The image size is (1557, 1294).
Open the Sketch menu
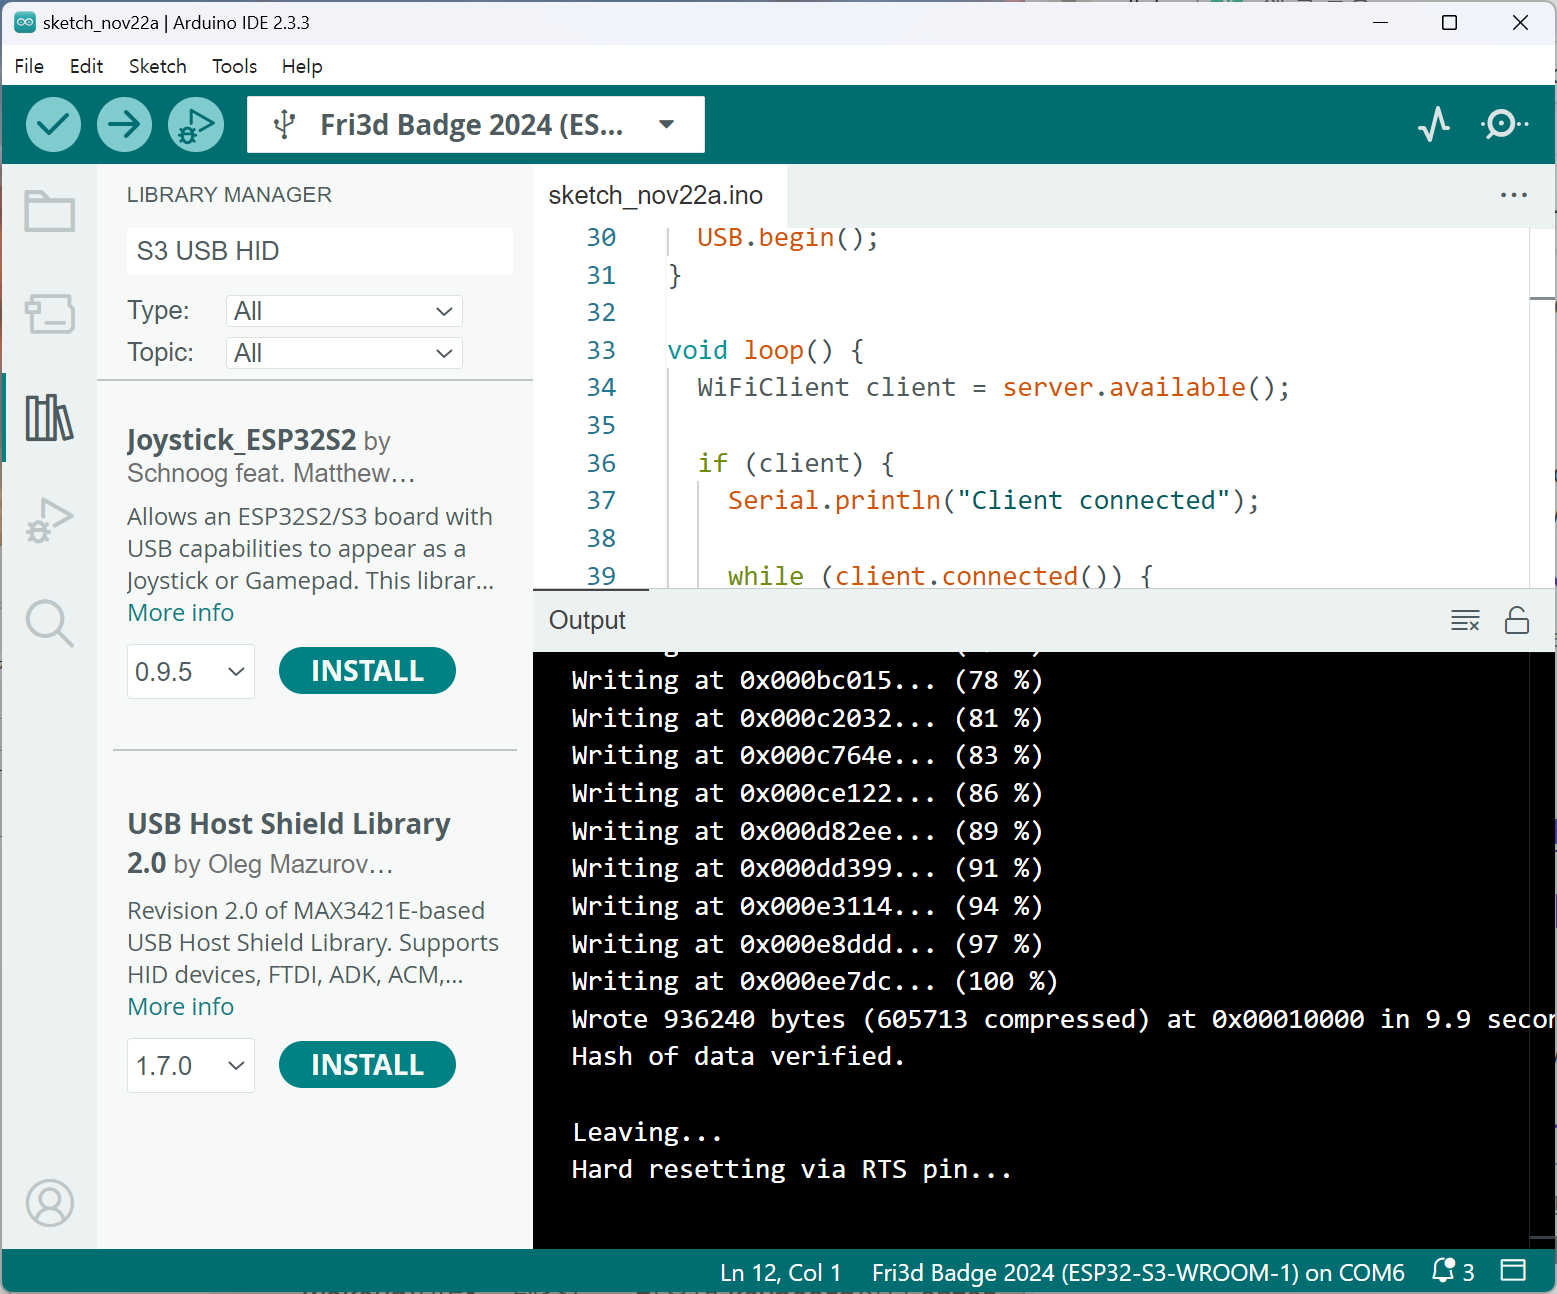pyautogui.click(x=157, y=66)
